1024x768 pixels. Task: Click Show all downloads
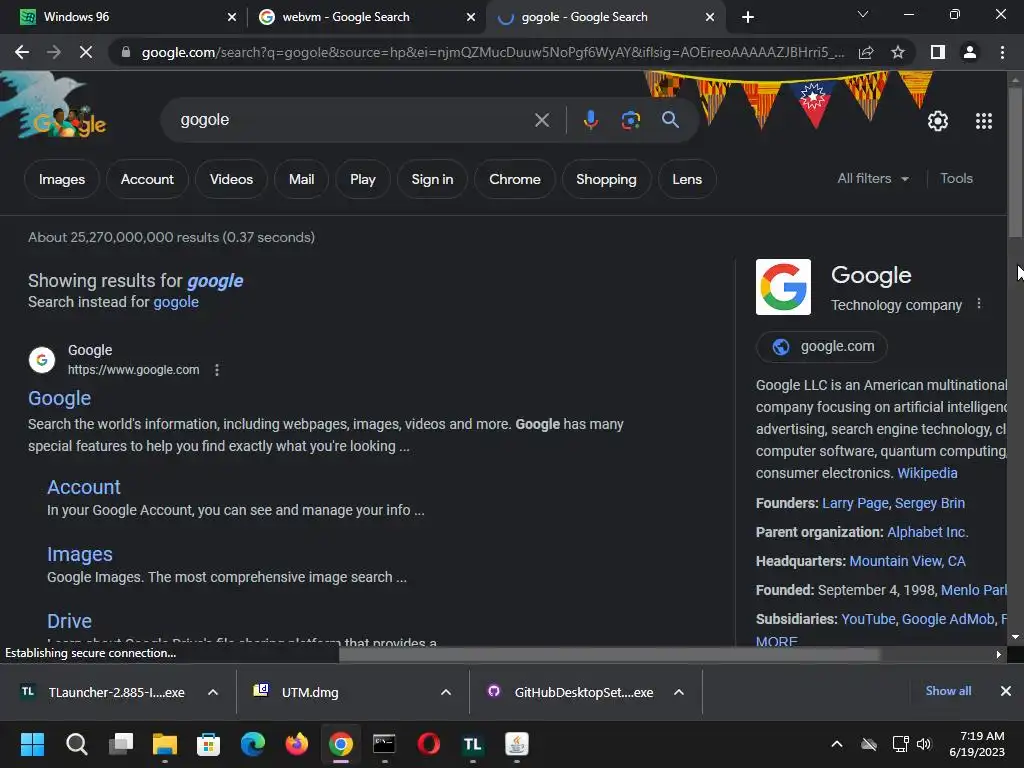[948, 691]
